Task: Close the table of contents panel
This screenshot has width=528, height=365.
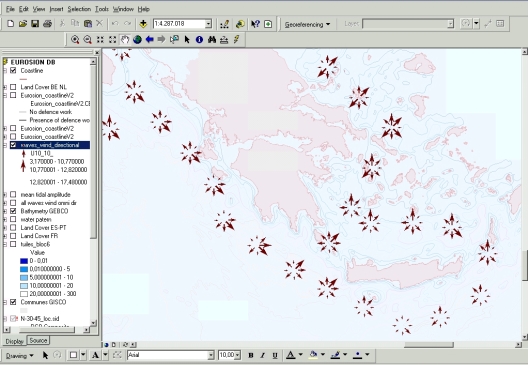Action: (x=97, y=53)
